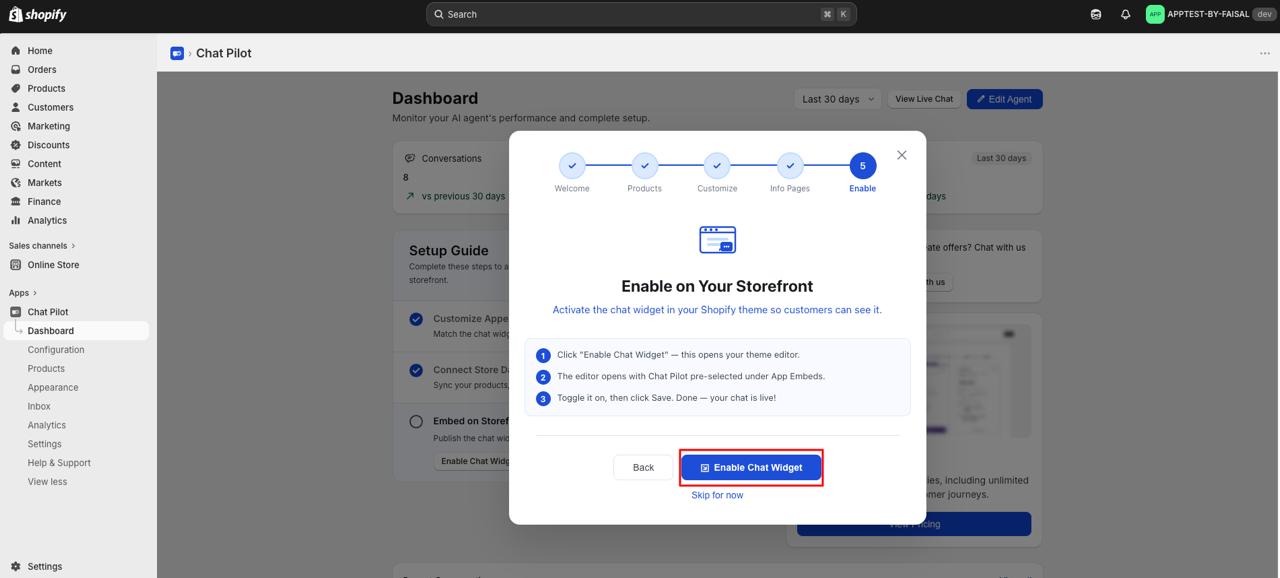Open the APPTEST-BY-FAISAL store account menu
Image resolution: width=1280 pixels, height=578 pixels.
[x=1210, y=14]
